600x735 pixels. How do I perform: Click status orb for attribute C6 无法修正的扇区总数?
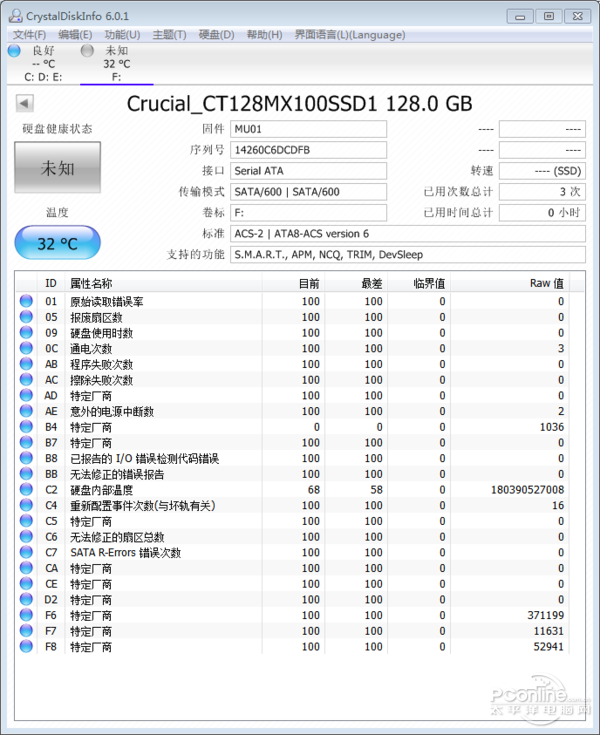(x=26, y=537)
